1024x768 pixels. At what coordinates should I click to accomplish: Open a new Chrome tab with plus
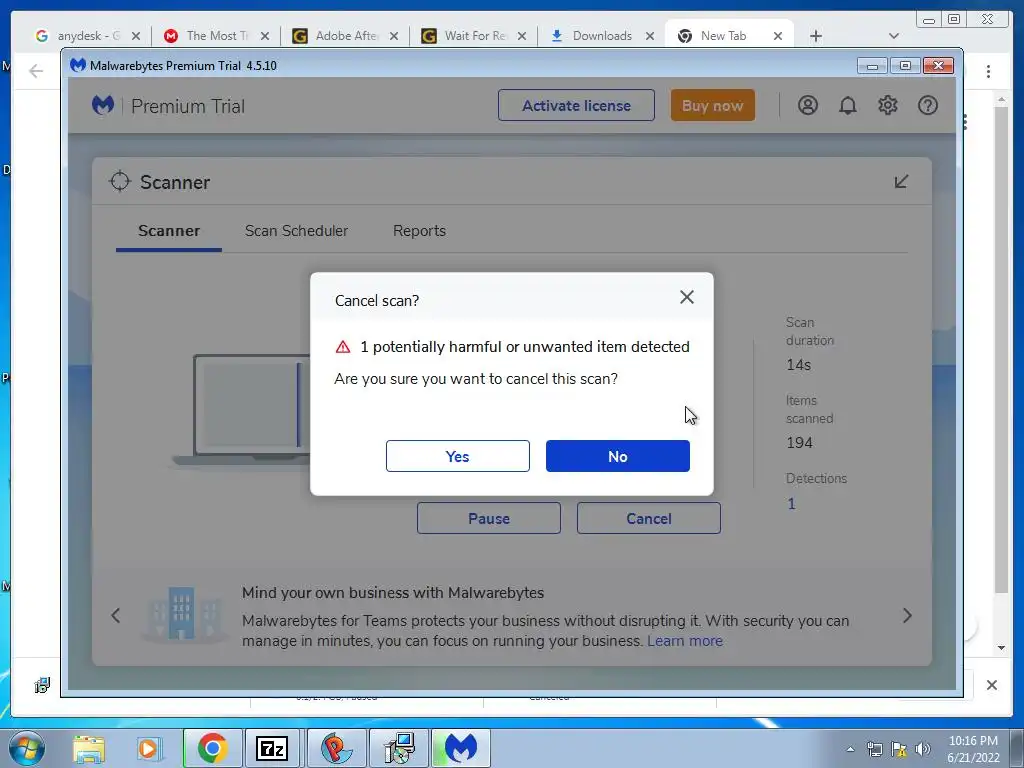(816, 36)
